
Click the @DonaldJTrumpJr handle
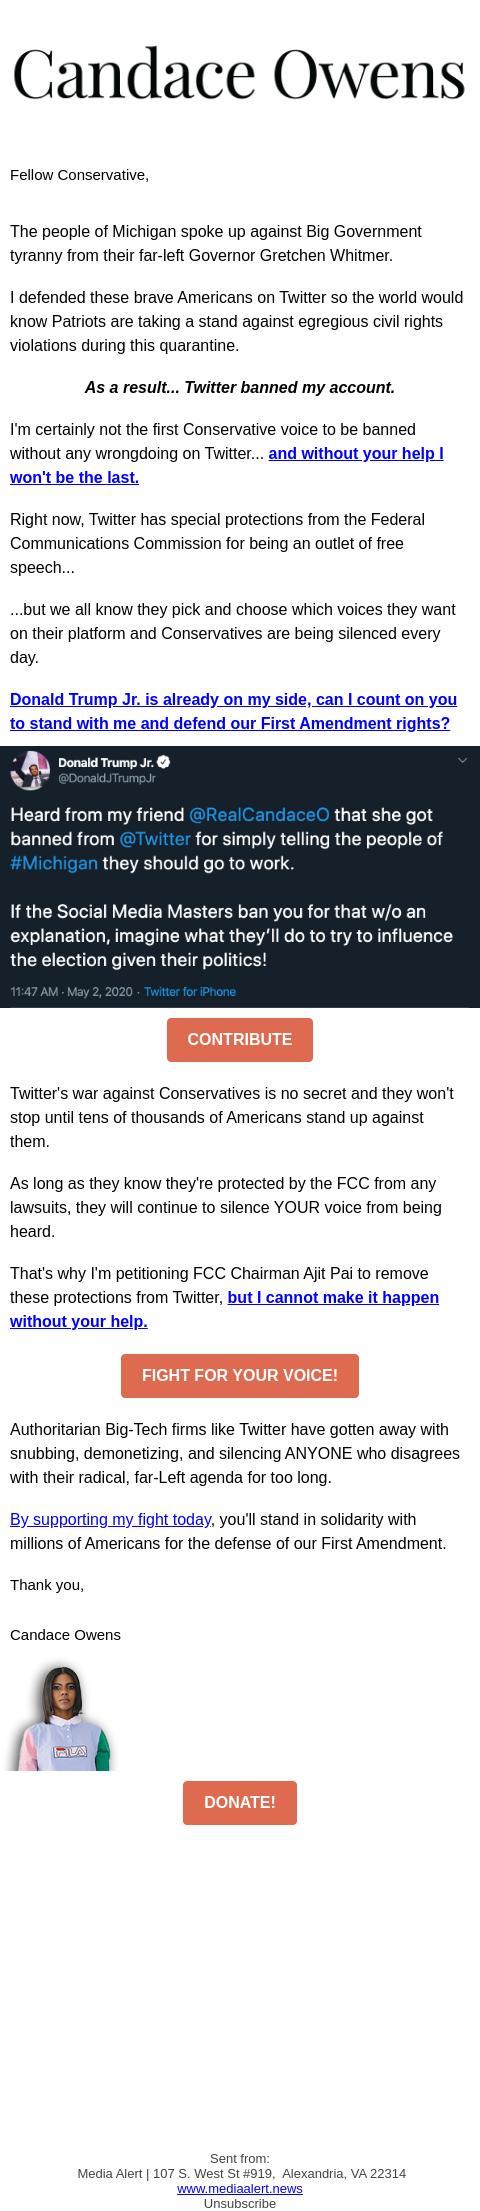(107, 778)
